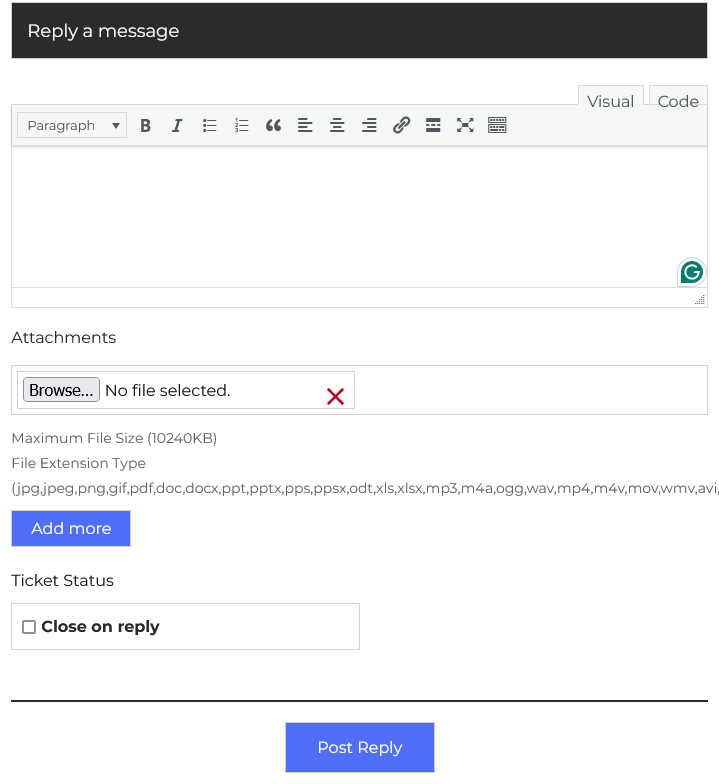Screen dimensions: 719x784
Task: Toggle bold formatting in editor toolbar
Action: (145, 126)
